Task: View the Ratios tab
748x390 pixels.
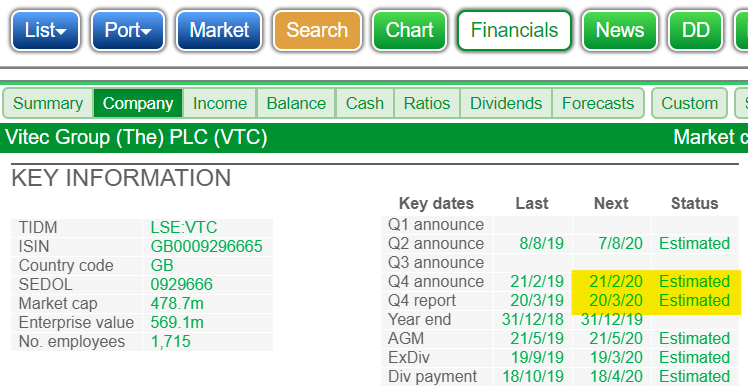Action: (x=427, y=103)
